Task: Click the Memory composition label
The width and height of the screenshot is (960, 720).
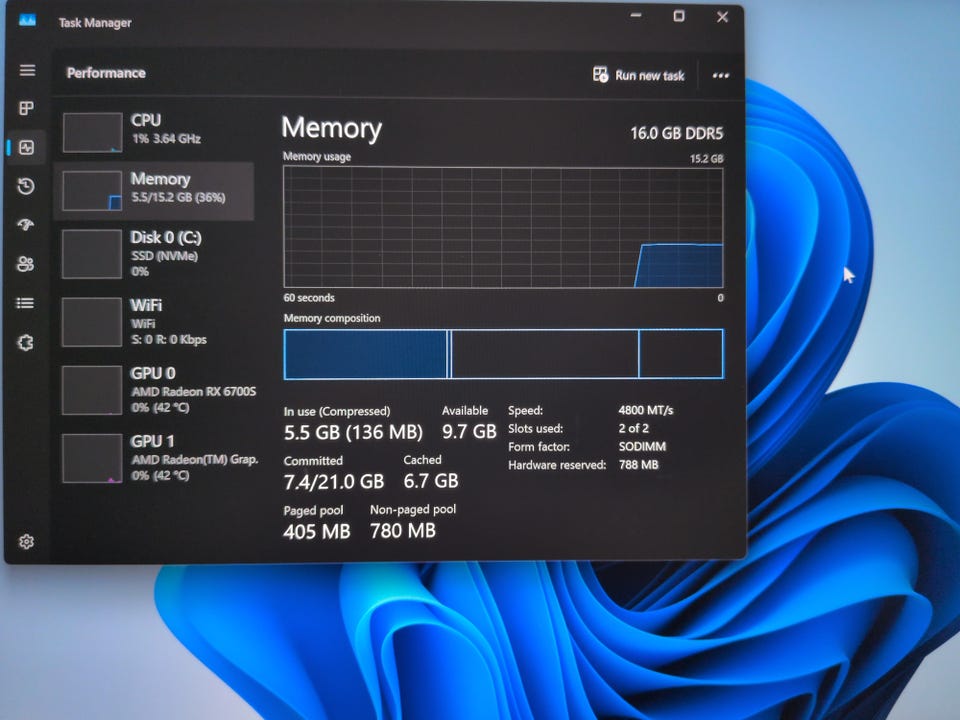Action: click(332, 318)
